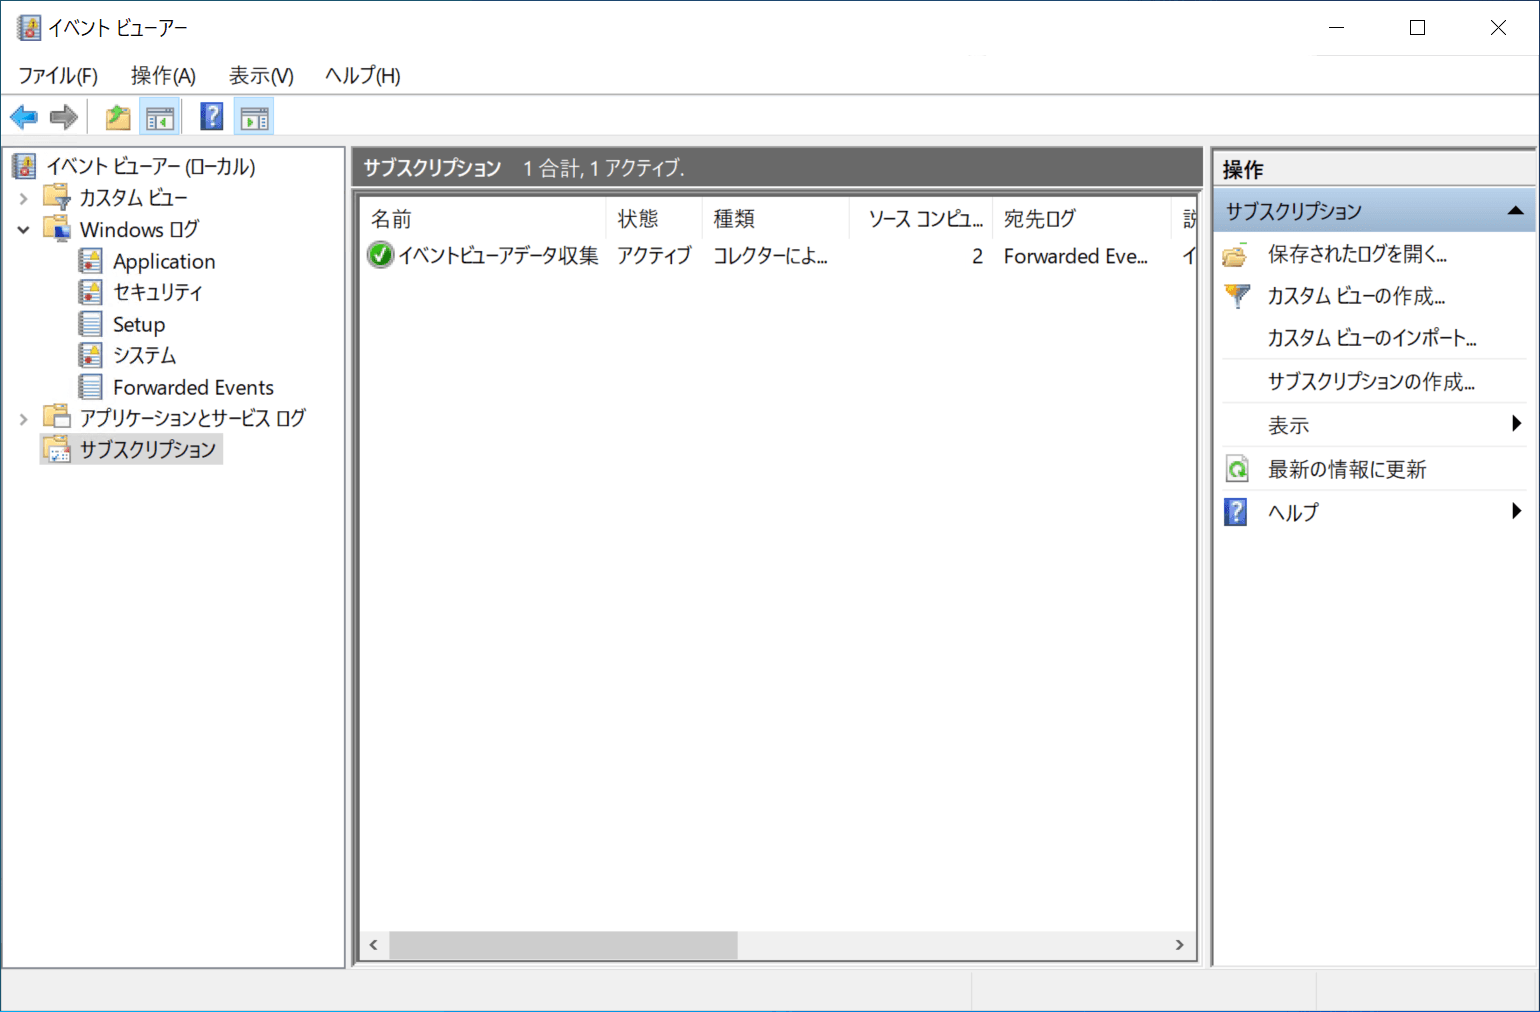
Task: Click the カスタム ビューの作成 funnel icon
Action: (1237, 296)
